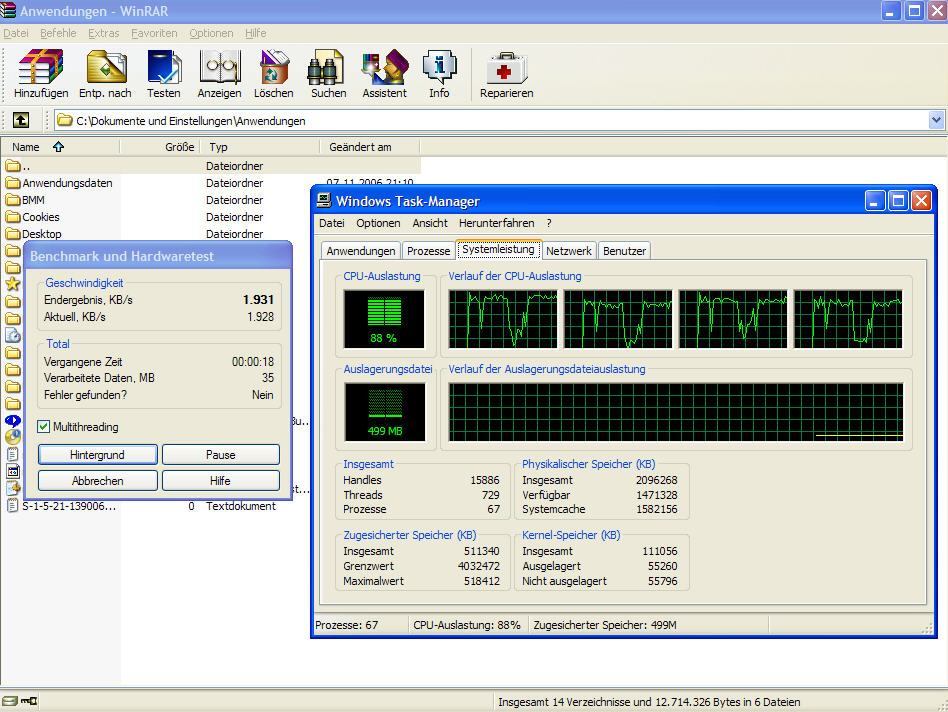Screen dimensions: 948x712
Task: Click the Anwendungsdaten folder icon
Action: (13, 183)
